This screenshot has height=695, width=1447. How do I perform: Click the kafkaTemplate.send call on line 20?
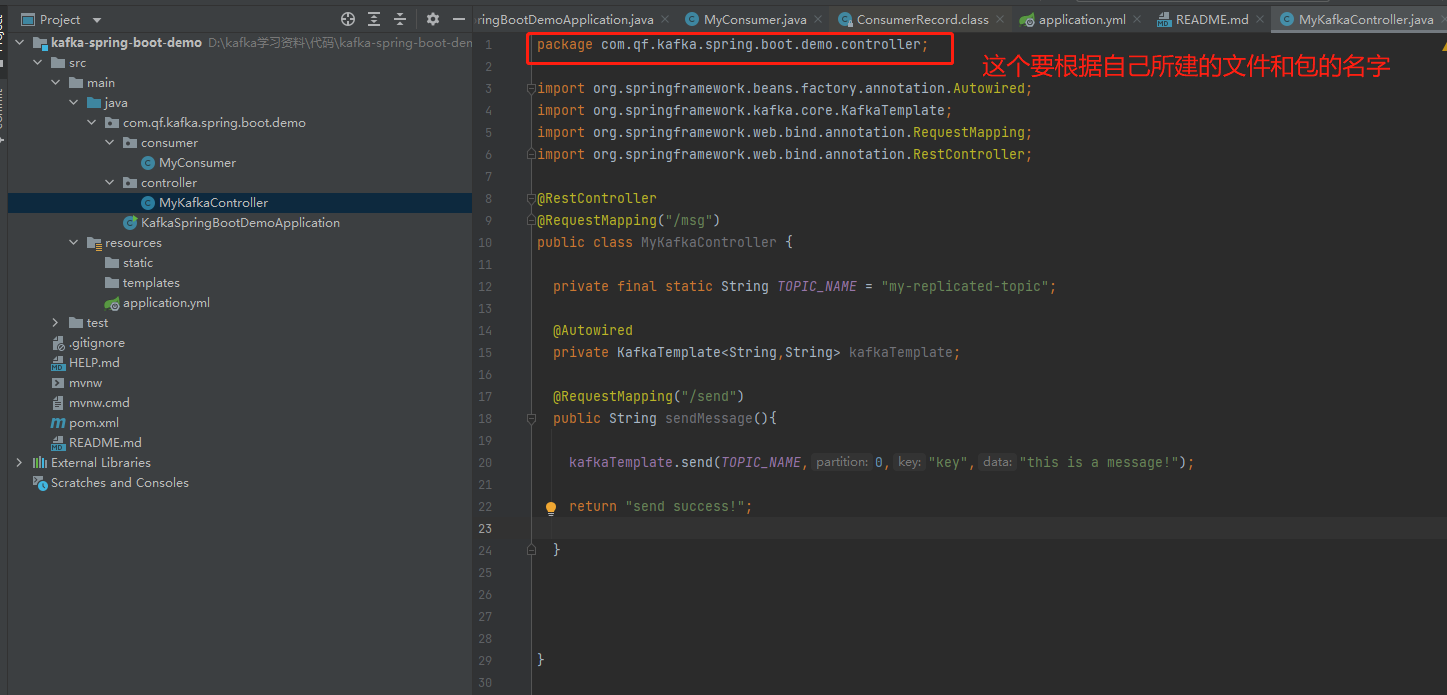click(641, 463)
